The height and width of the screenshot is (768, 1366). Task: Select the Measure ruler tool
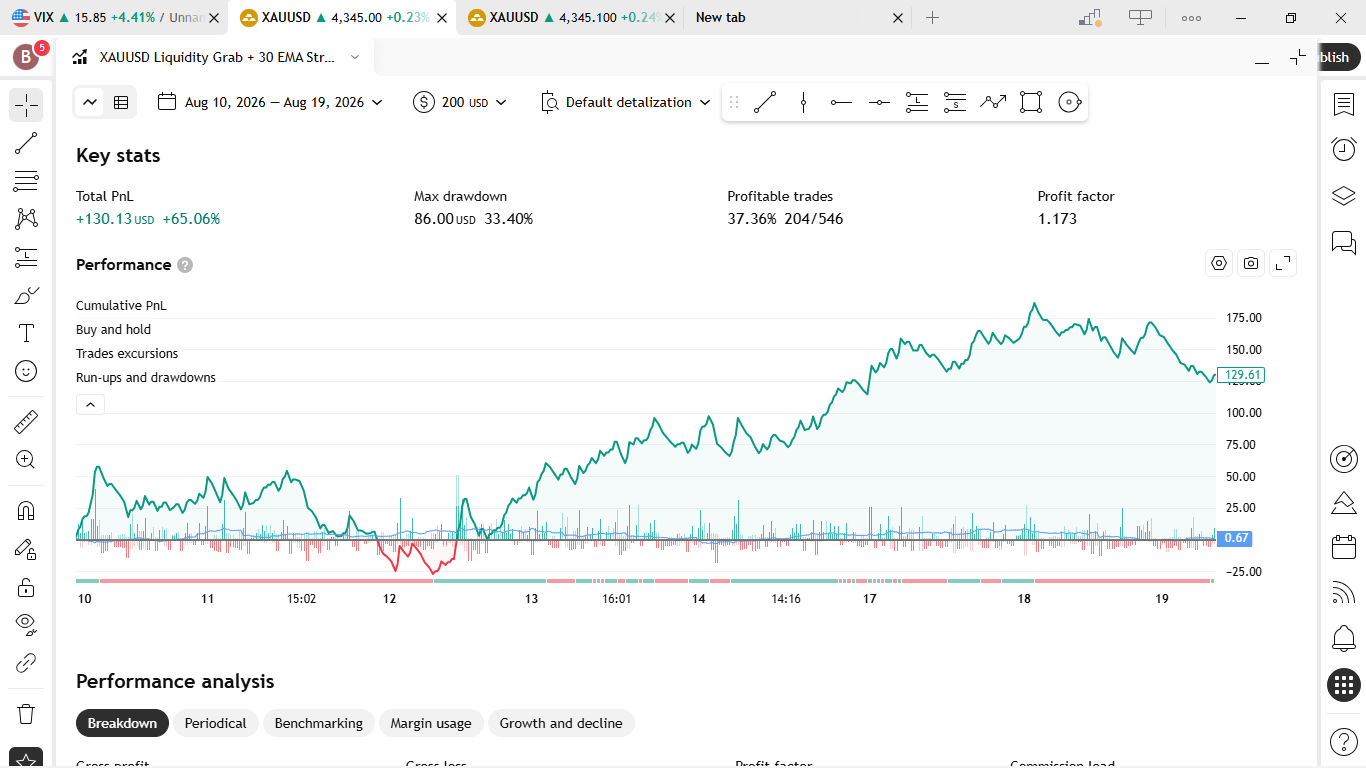(26, 422)
